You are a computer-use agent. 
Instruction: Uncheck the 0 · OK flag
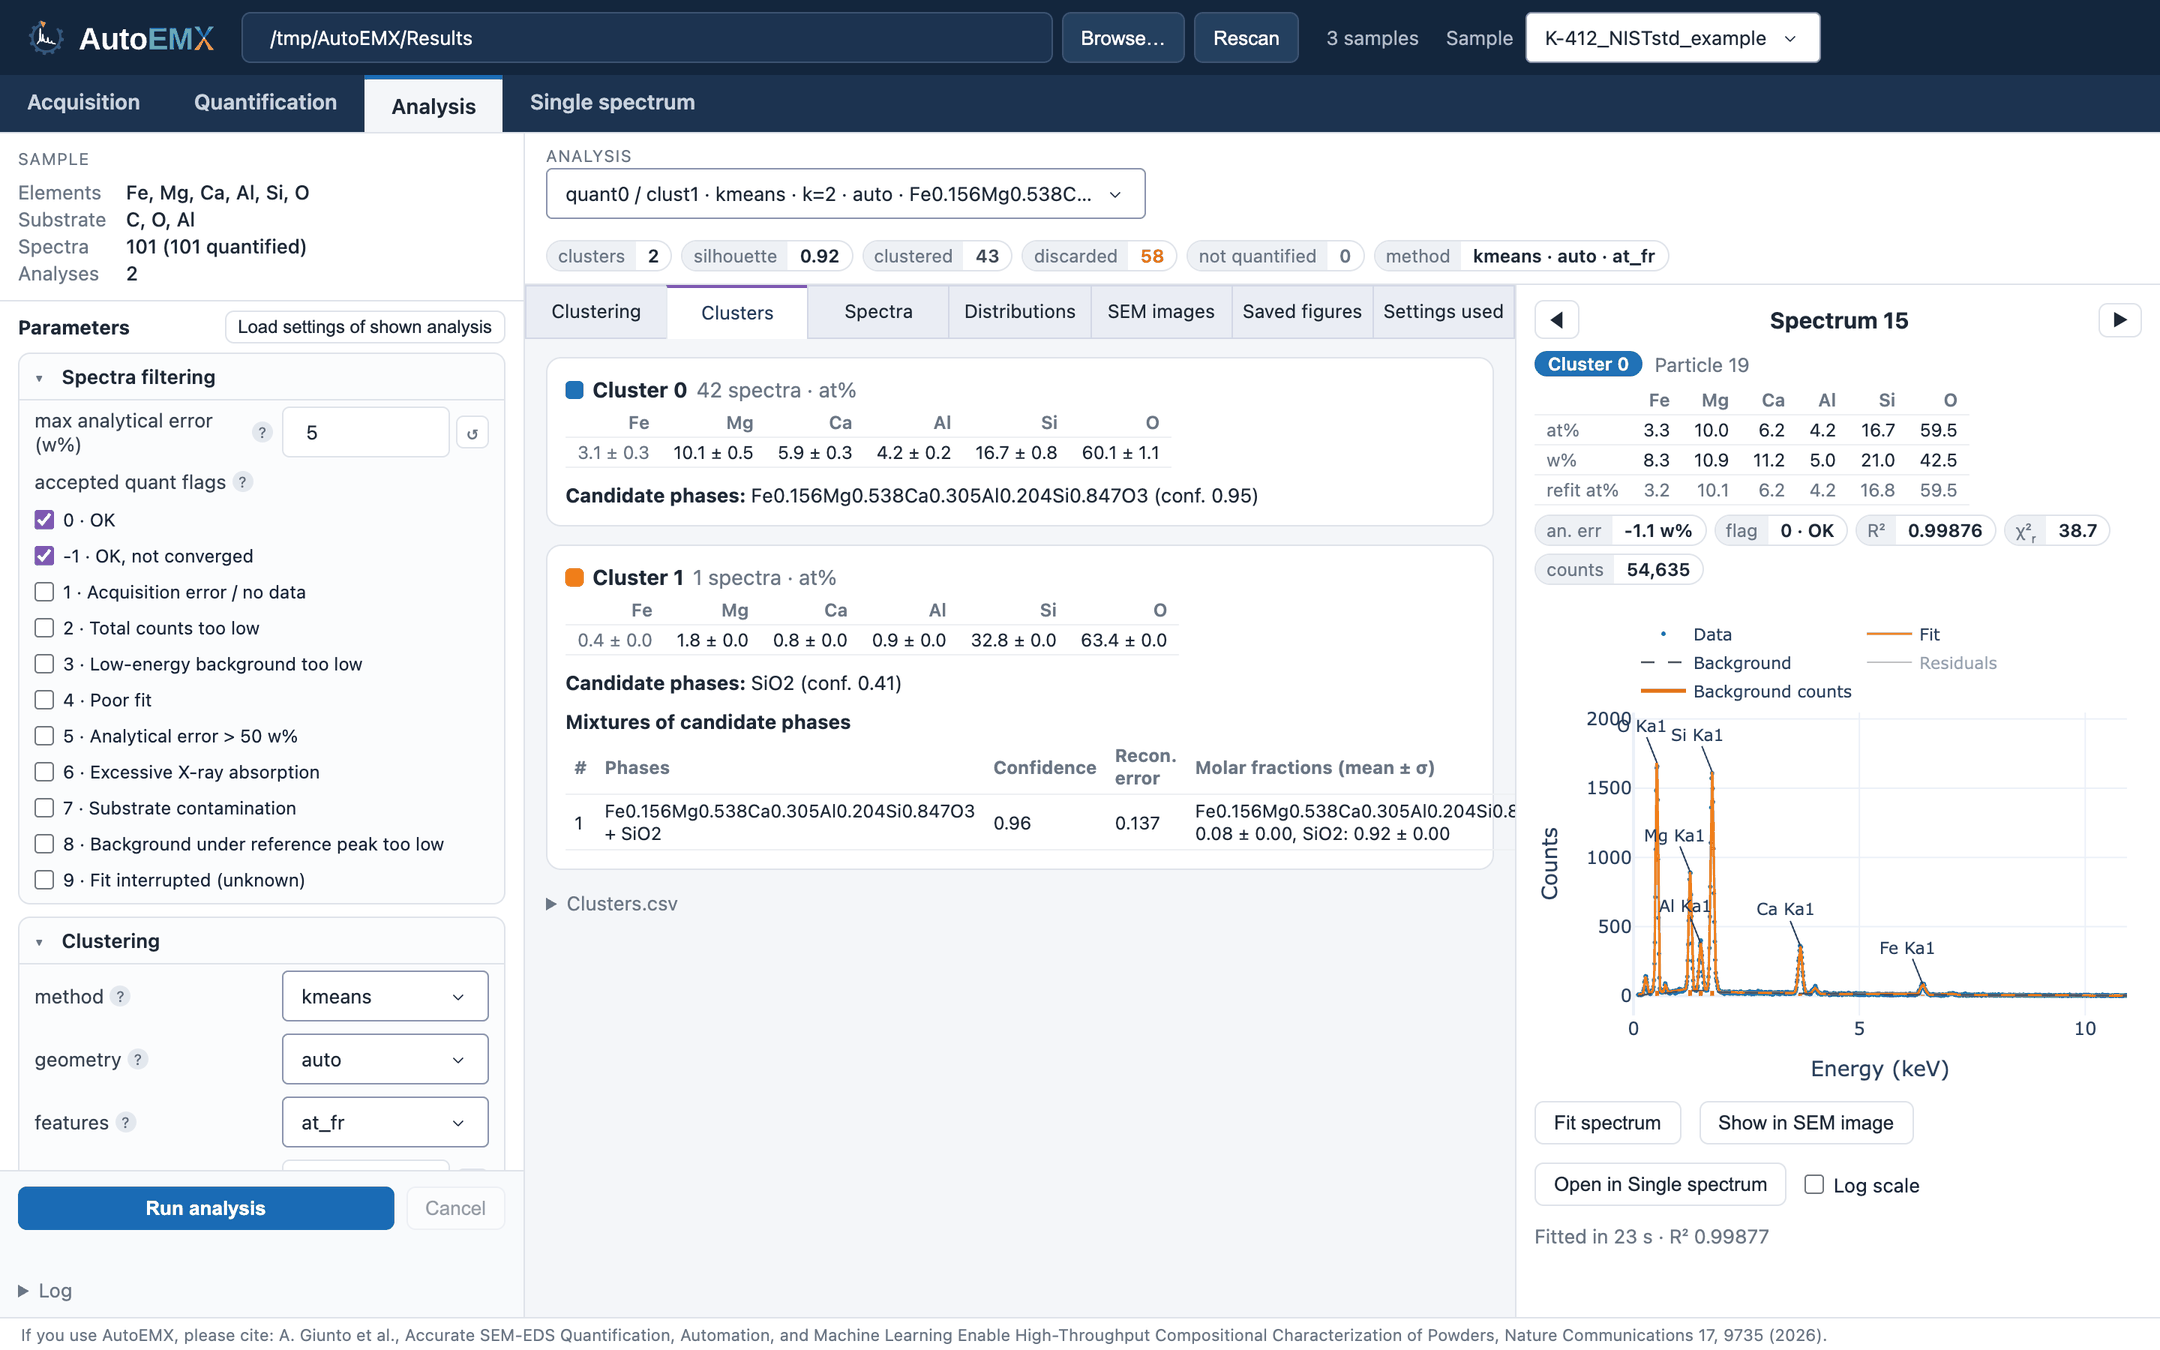click(x=44, y=520)
